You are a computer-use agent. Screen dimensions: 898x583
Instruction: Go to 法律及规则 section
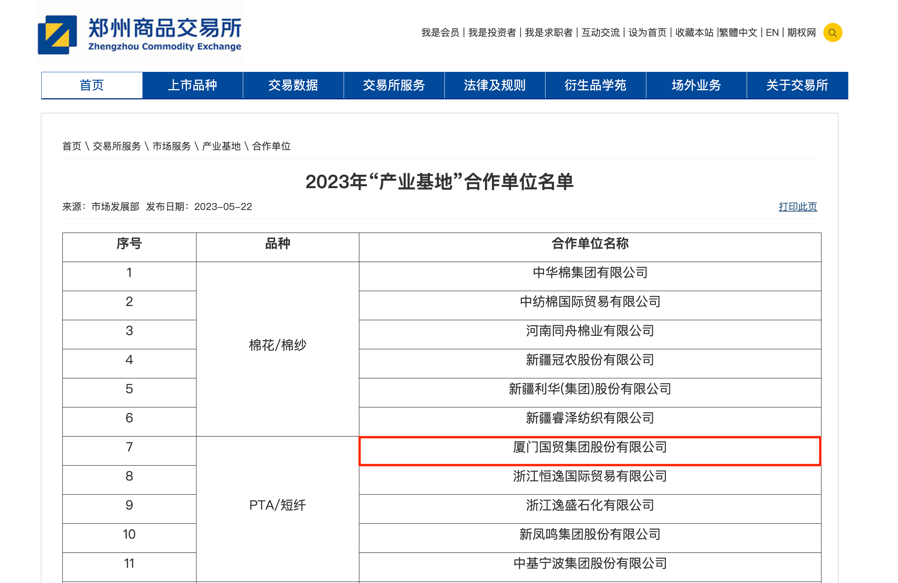tap(495, 86)
